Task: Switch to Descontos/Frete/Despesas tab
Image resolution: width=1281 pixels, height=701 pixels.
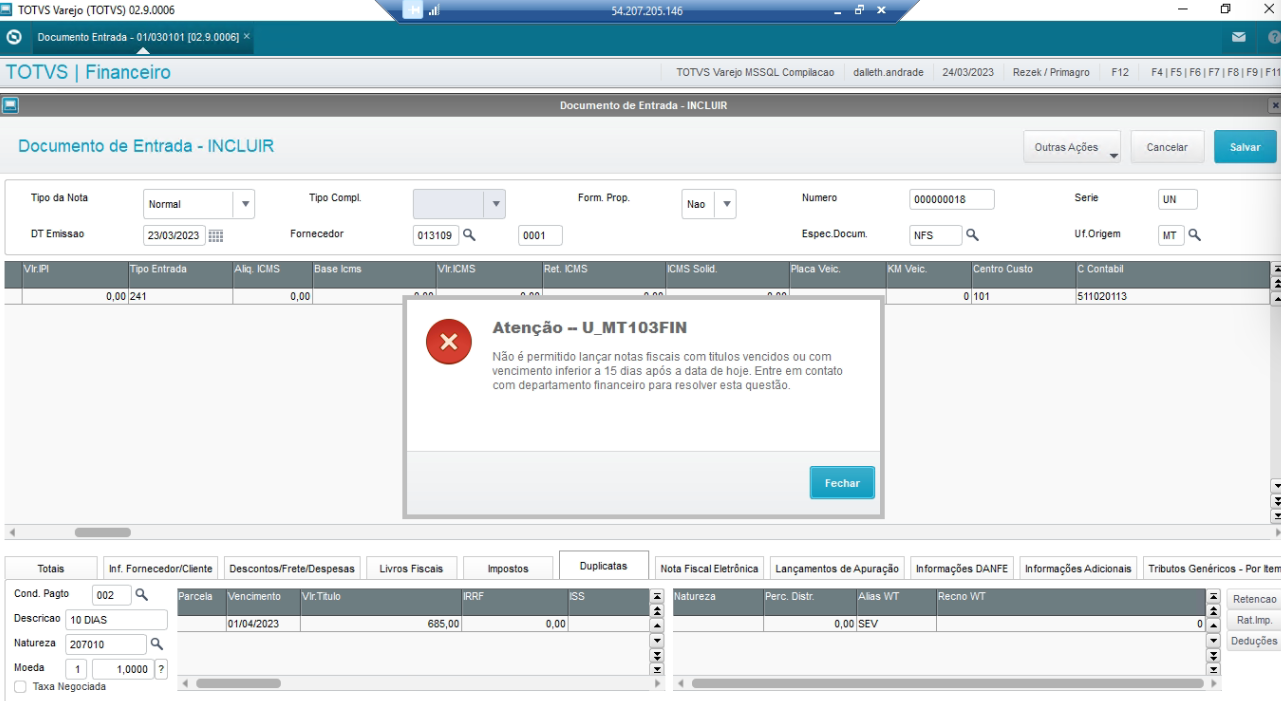Action: pyautogui.click(x=292, y=568)
